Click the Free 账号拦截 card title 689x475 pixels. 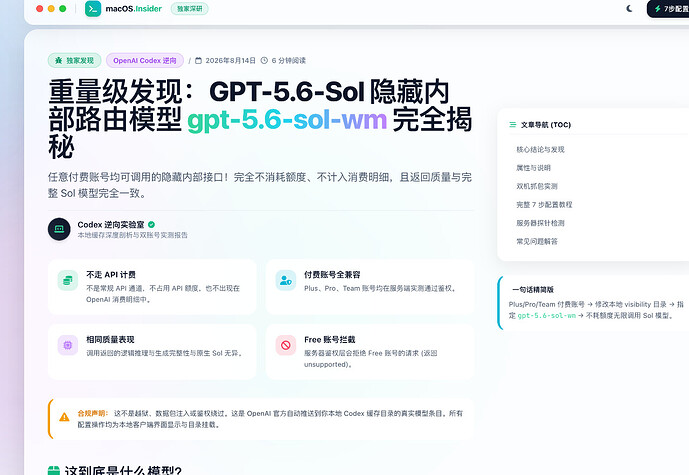pos(330,340)
